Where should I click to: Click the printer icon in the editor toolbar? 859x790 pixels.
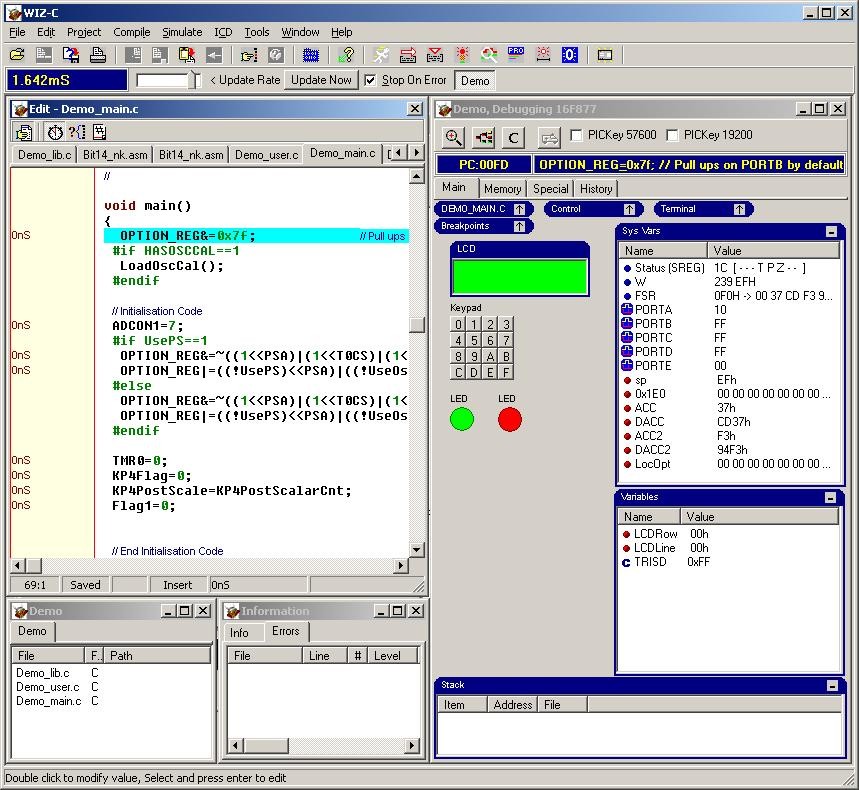[98, 53]
